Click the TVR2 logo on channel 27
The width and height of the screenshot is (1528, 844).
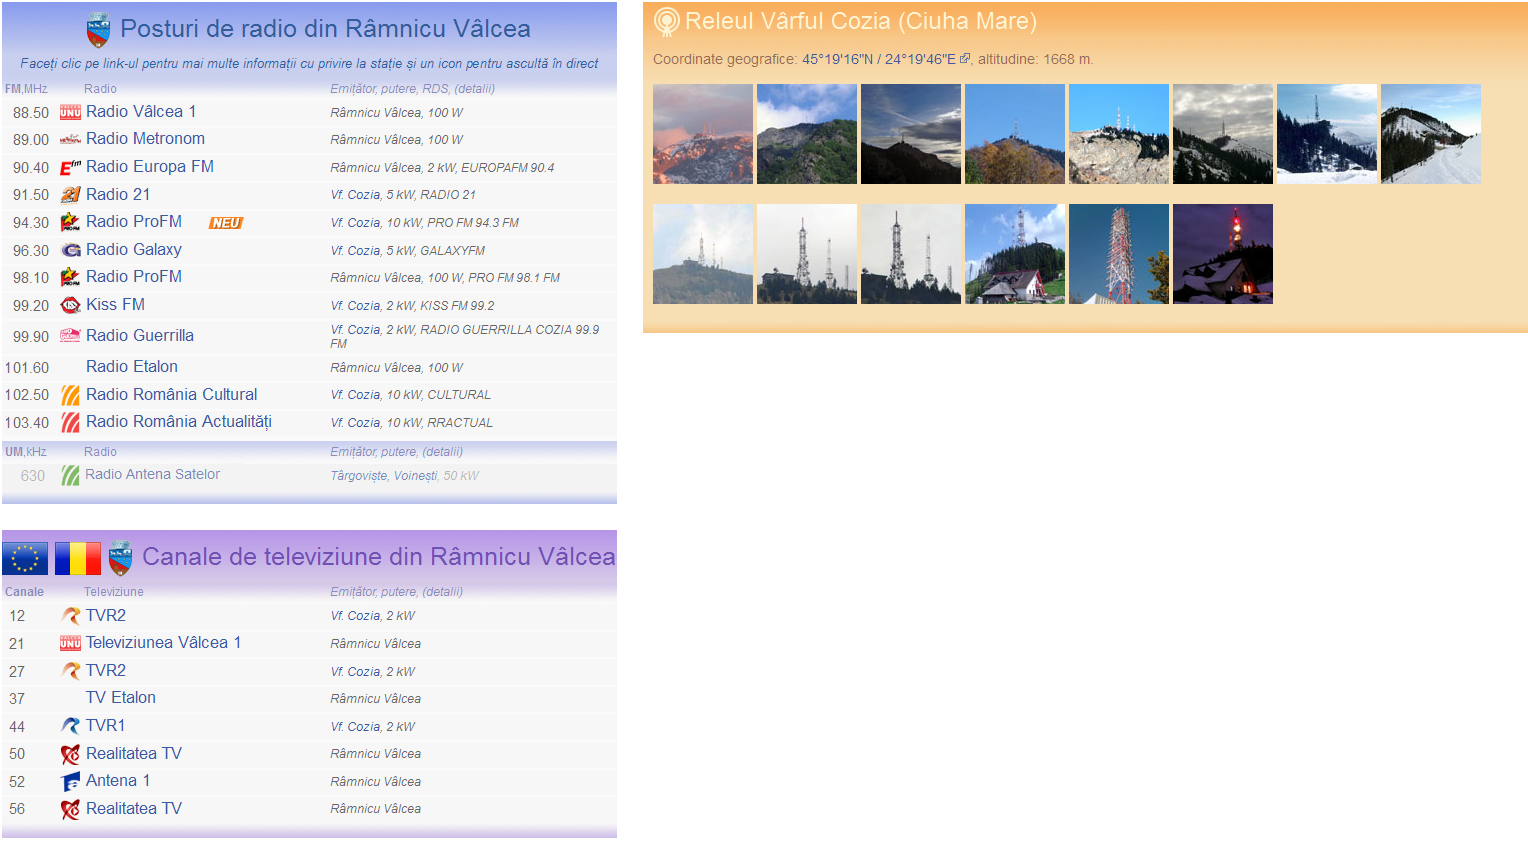(70, 671)
